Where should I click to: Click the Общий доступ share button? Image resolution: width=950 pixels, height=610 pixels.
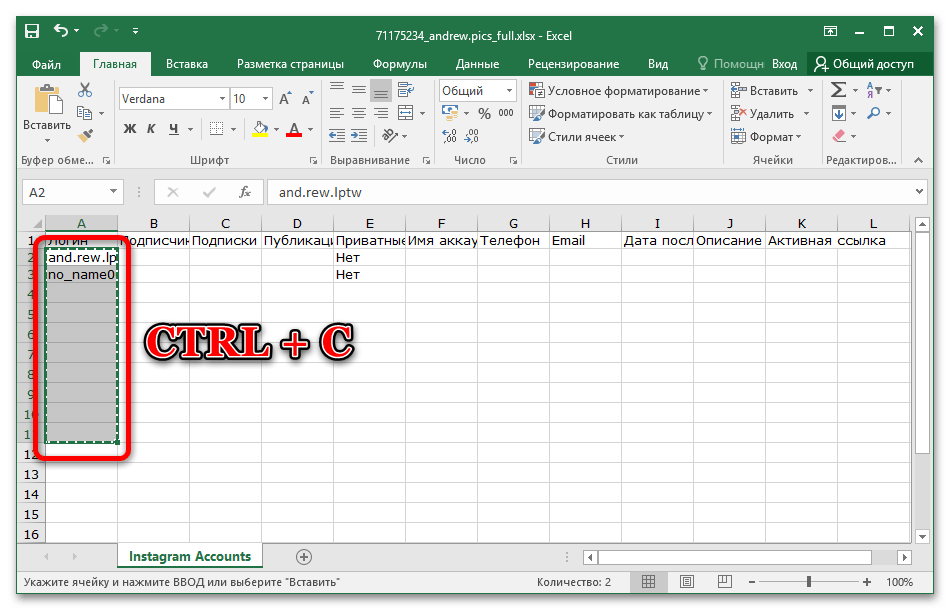865,64
